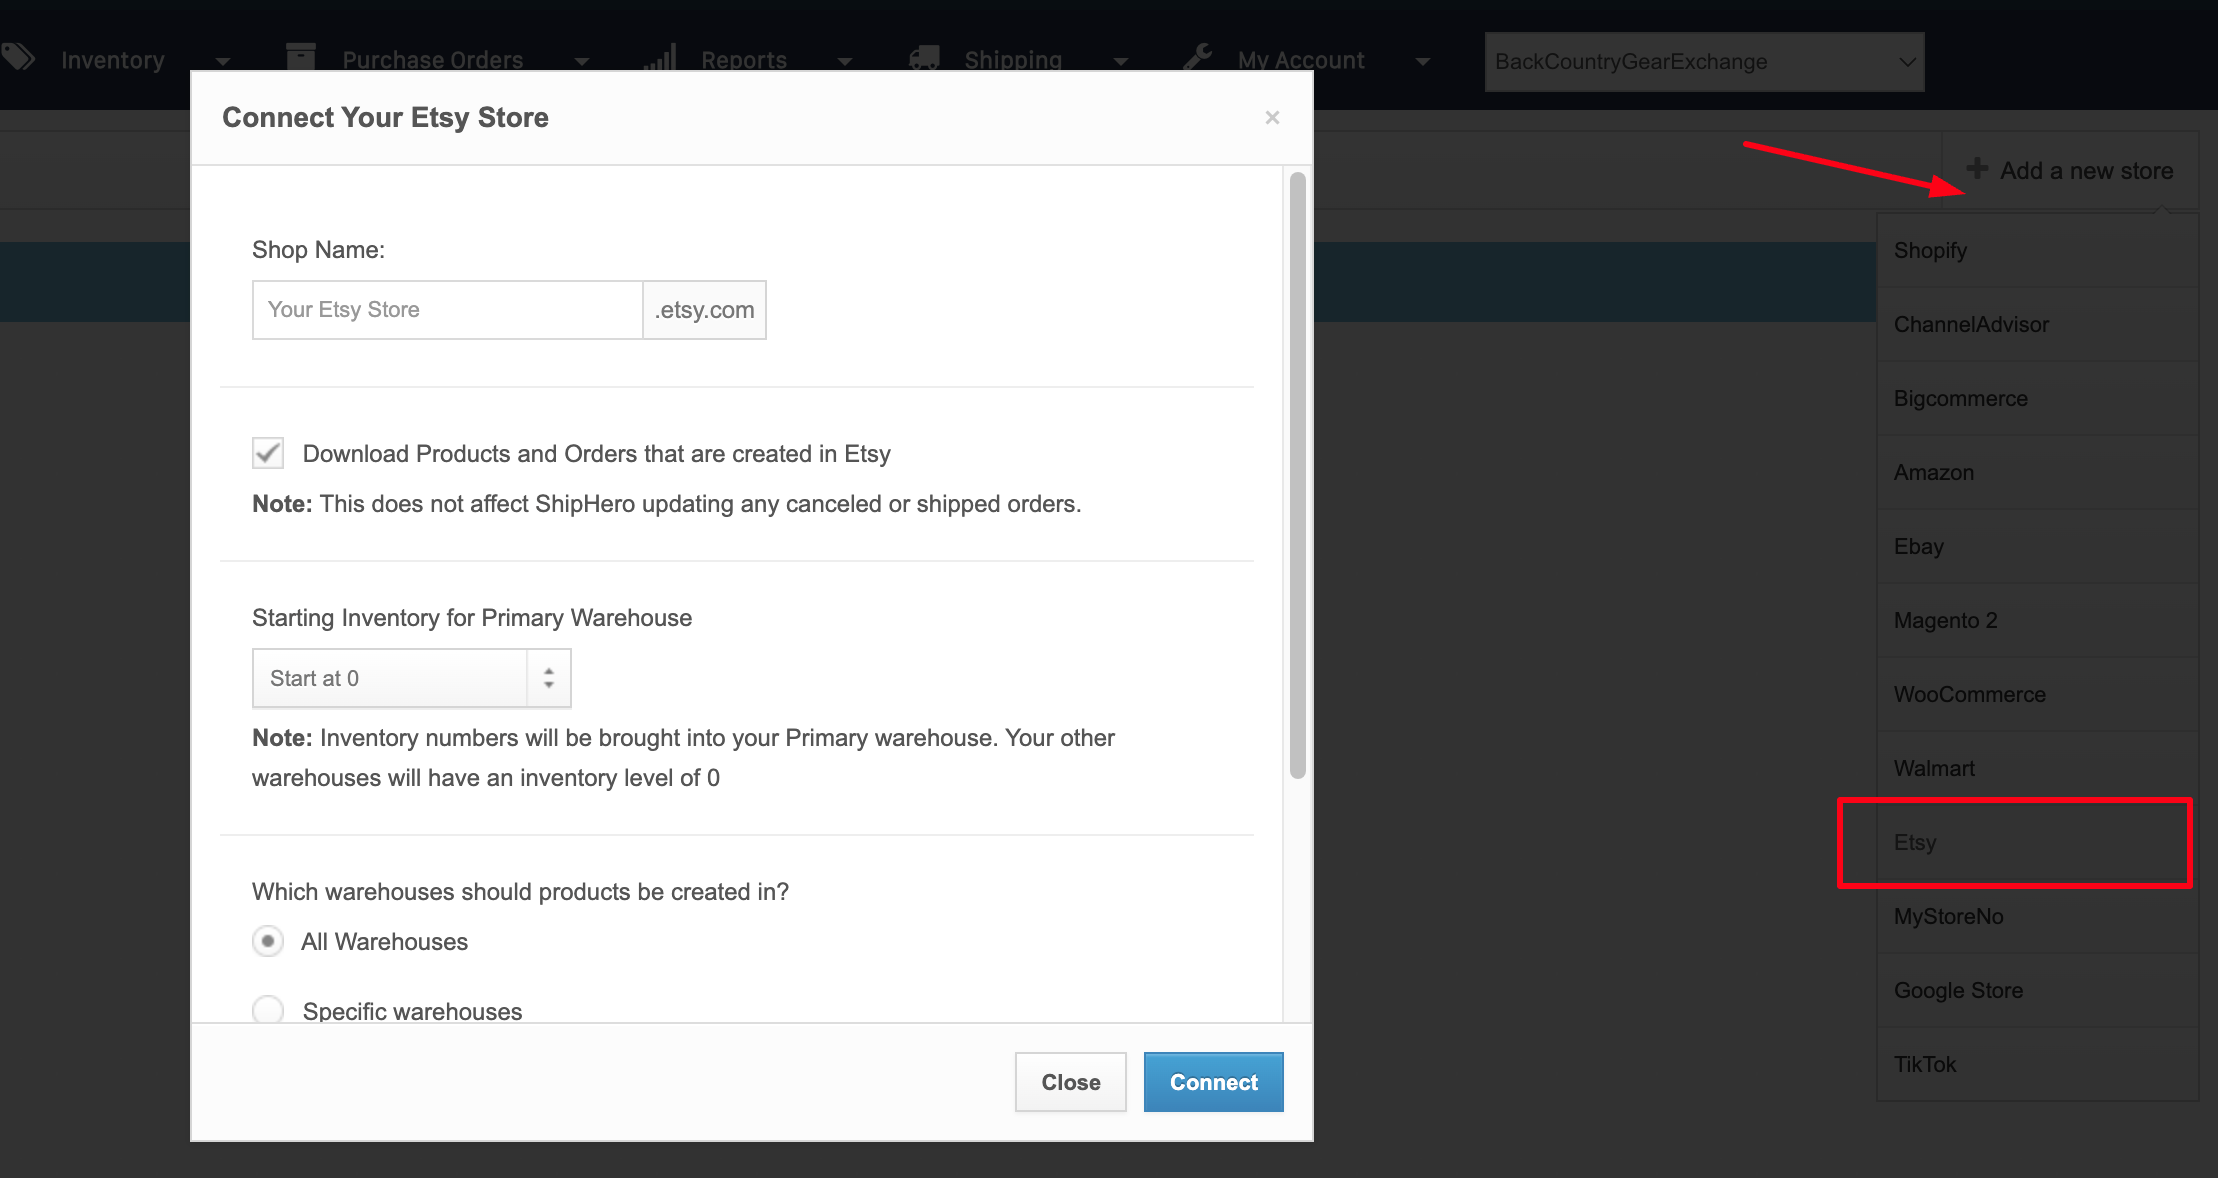
Task: Choose Ebay from the store list
Action: pos(2037,546)
